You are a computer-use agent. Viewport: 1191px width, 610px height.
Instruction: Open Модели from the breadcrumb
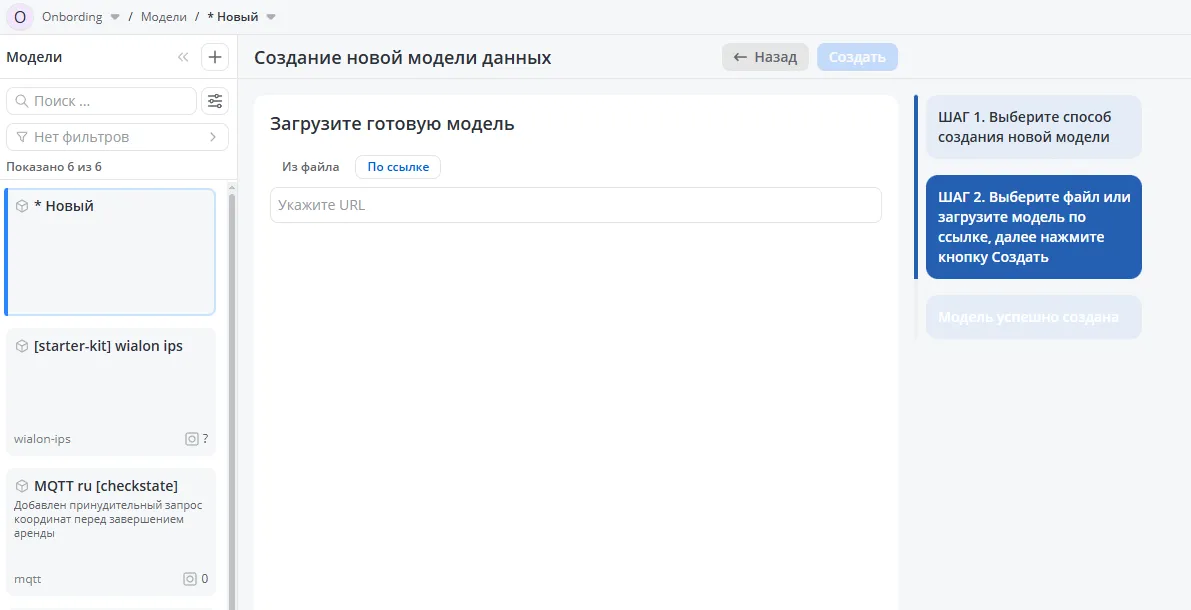click(x=164, y=16)
